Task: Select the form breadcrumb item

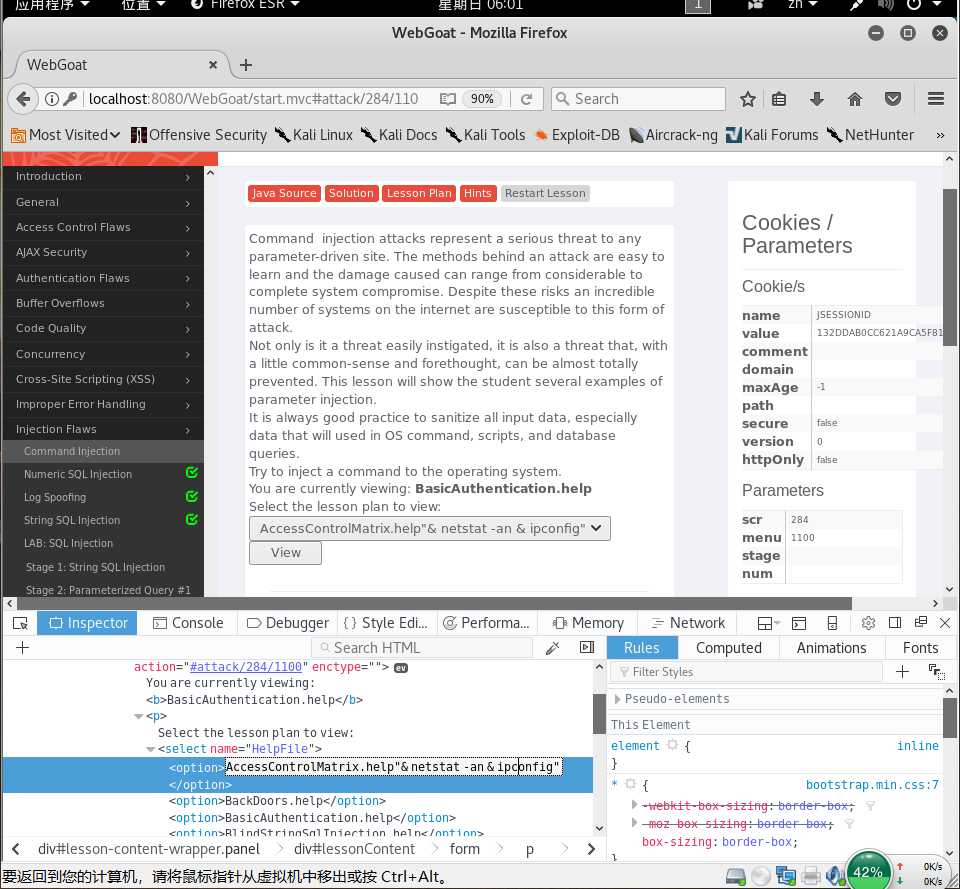Action: tap(465, 849)
